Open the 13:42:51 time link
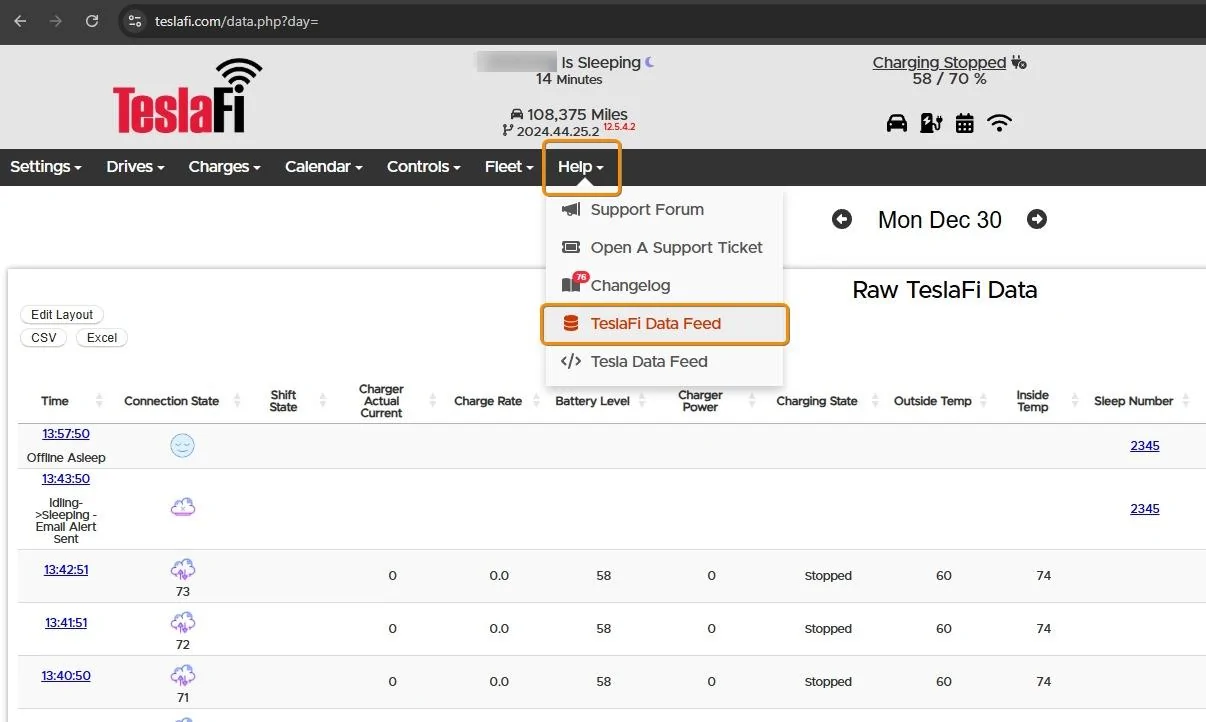Screen dimensions: 1206x722 pyautogui.click(x=66, y=570)
